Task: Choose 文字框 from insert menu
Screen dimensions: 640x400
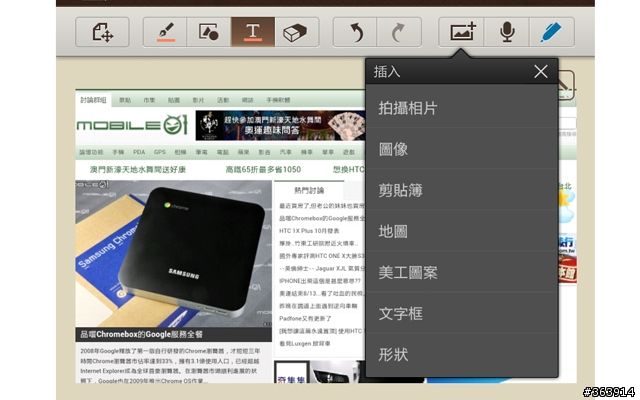Action: (x=462, y=313)
